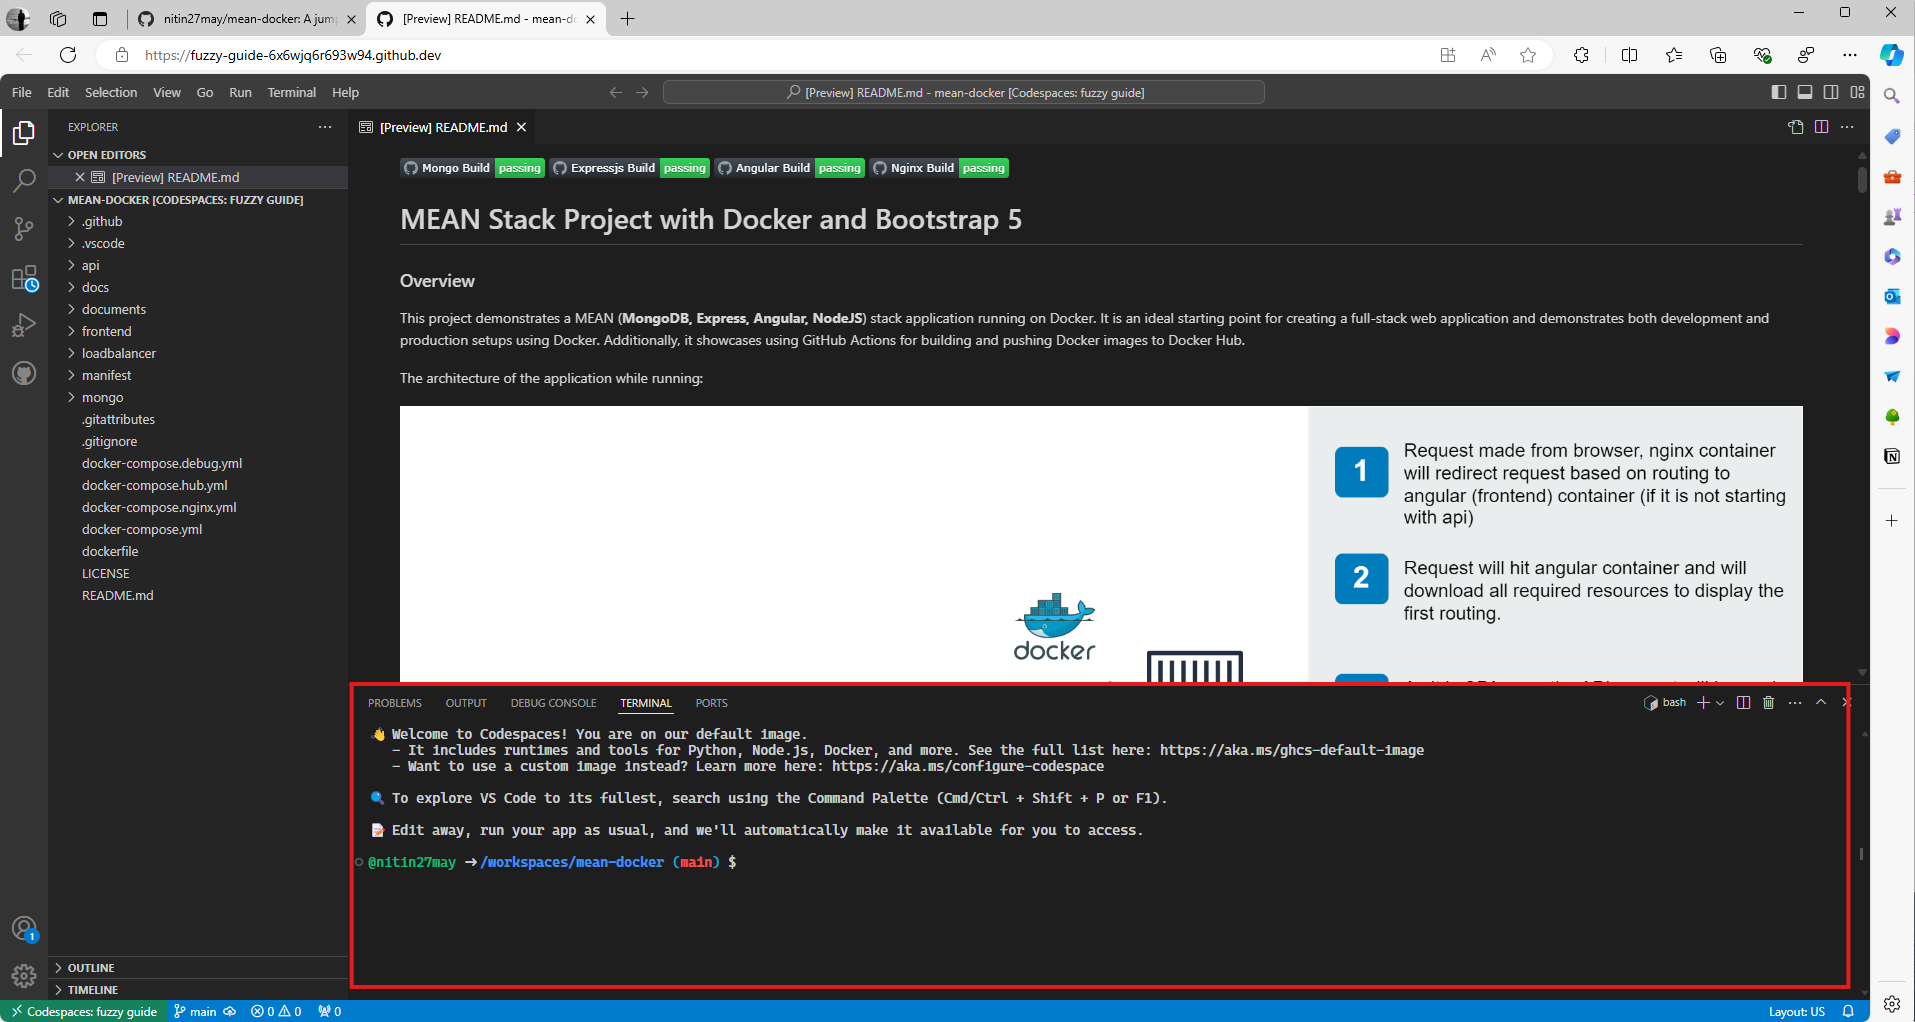Close the README.md preview editor tab
1915x1022 pixels.
[x=521, y=127]
